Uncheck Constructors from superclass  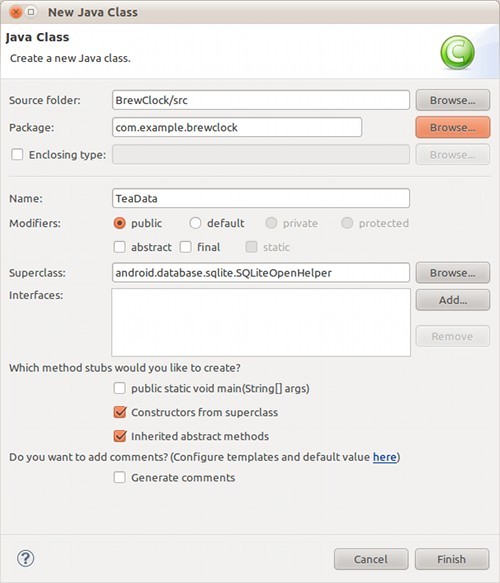(x=120, y=412)
